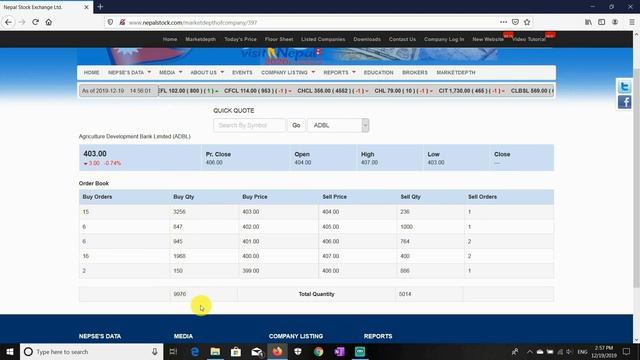Open the BROKERS navigation item
Viewport: 640px width, 360px height.
click(415, 72)
